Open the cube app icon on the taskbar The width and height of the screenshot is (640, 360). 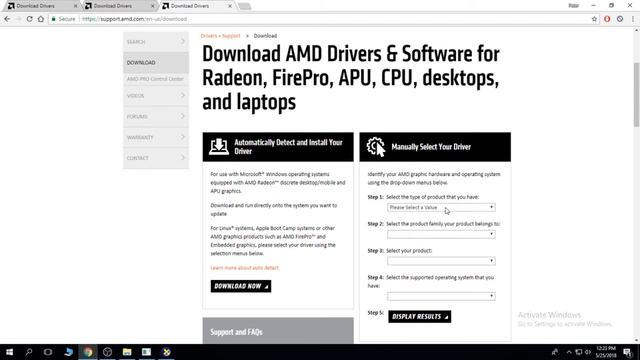[107, 352]
